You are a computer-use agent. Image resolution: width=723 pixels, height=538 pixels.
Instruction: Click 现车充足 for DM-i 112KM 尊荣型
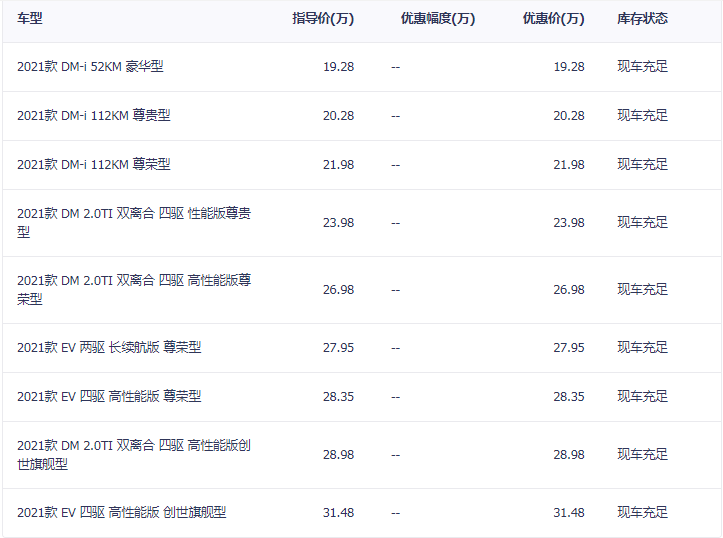642,165
